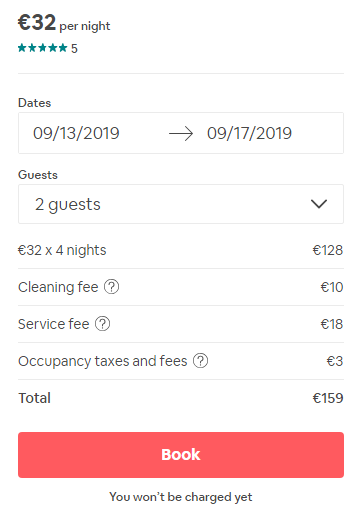Click the rating number 5

coord(74,49)
